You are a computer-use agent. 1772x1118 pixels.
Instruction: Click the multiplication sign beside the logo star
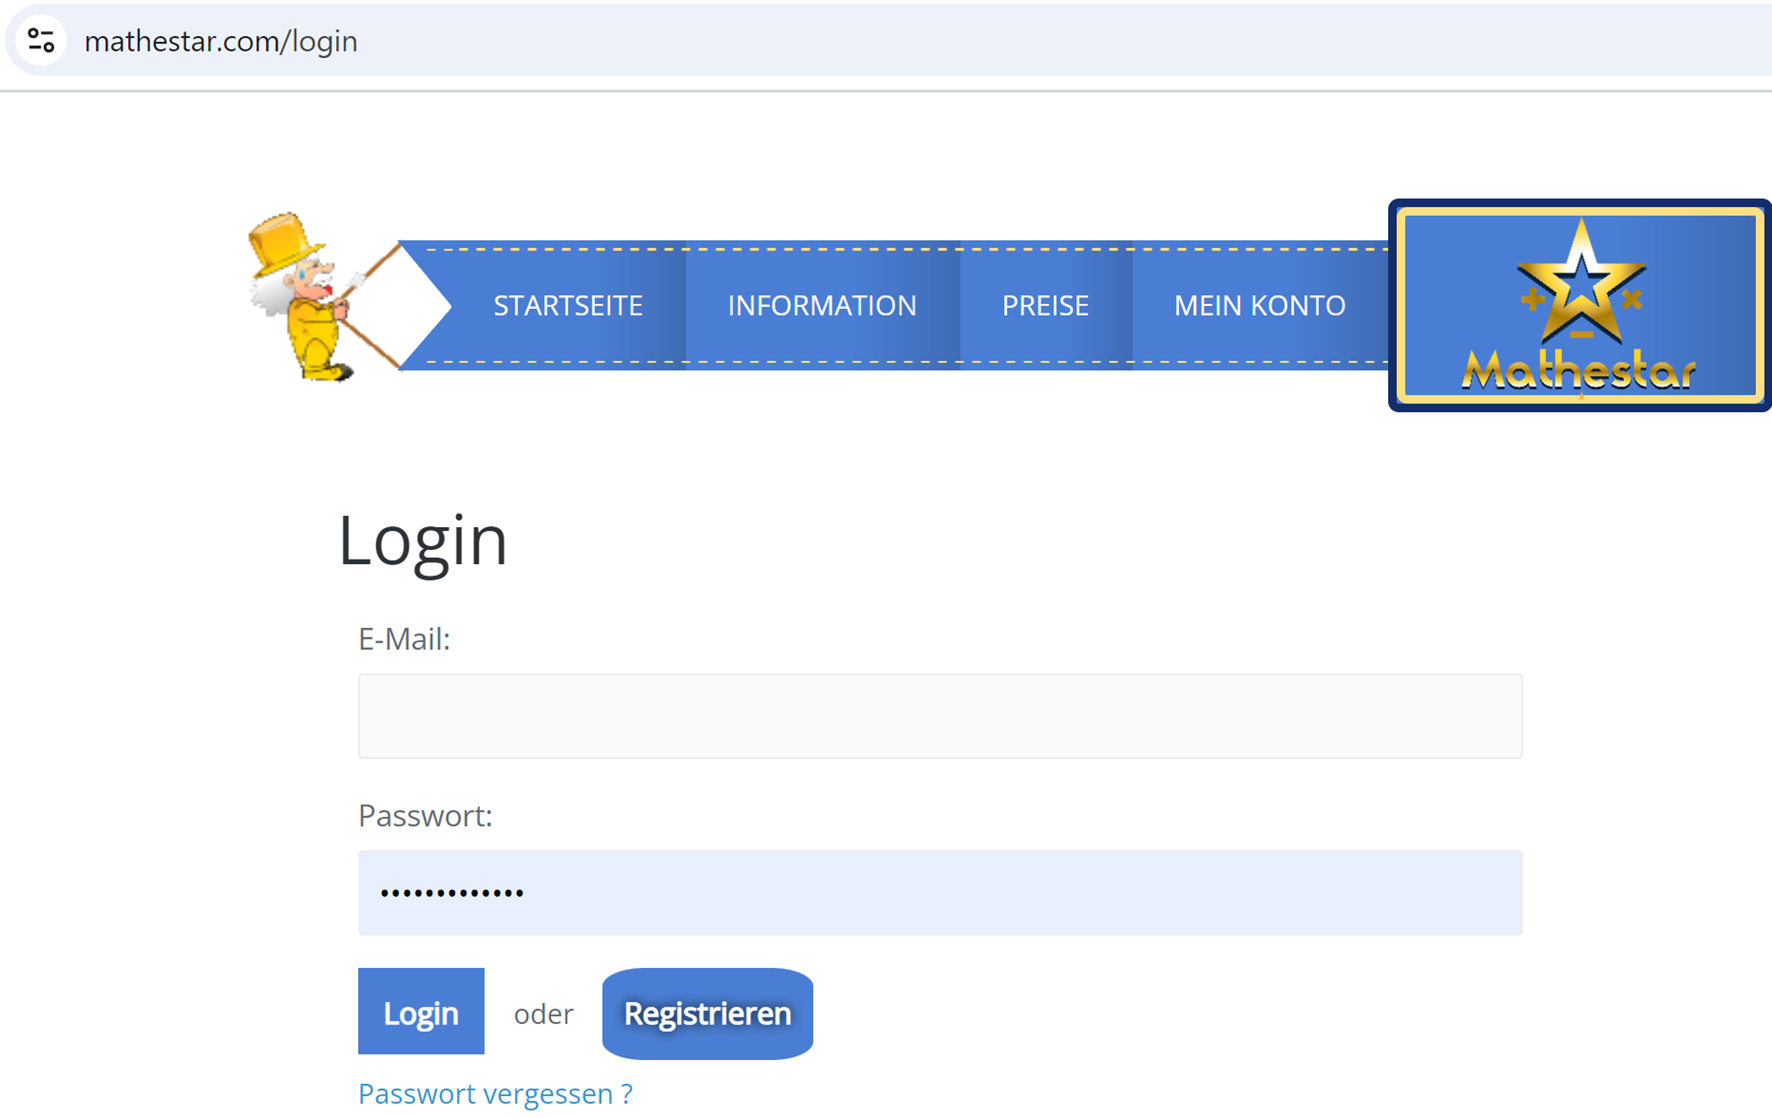[x=1632, y=299]
